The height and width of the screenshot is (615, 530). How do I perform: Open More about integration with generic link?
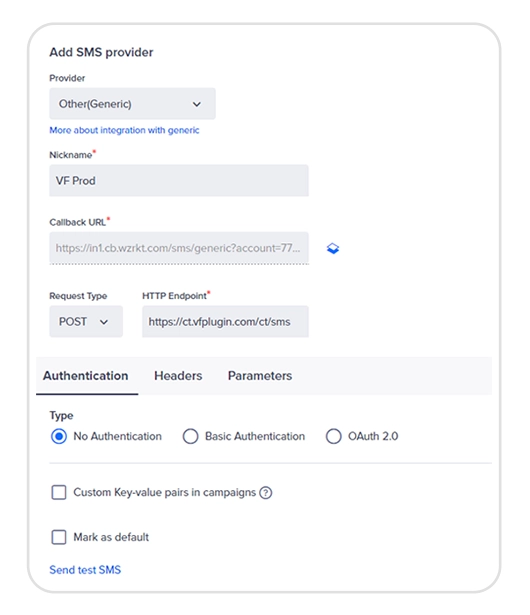pyautogui.click(x=124, y=130)
